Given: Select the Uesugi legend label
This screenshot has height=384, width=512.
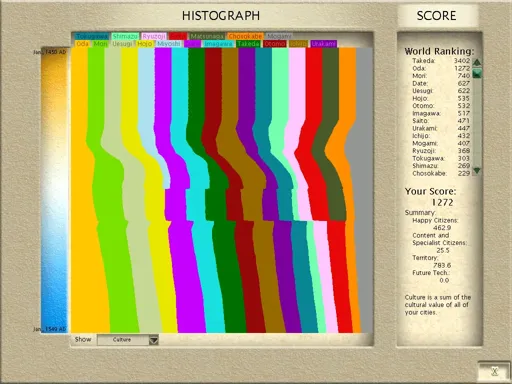Looking at the screenshot, I should pyautogui.click(x=122, y=44).
